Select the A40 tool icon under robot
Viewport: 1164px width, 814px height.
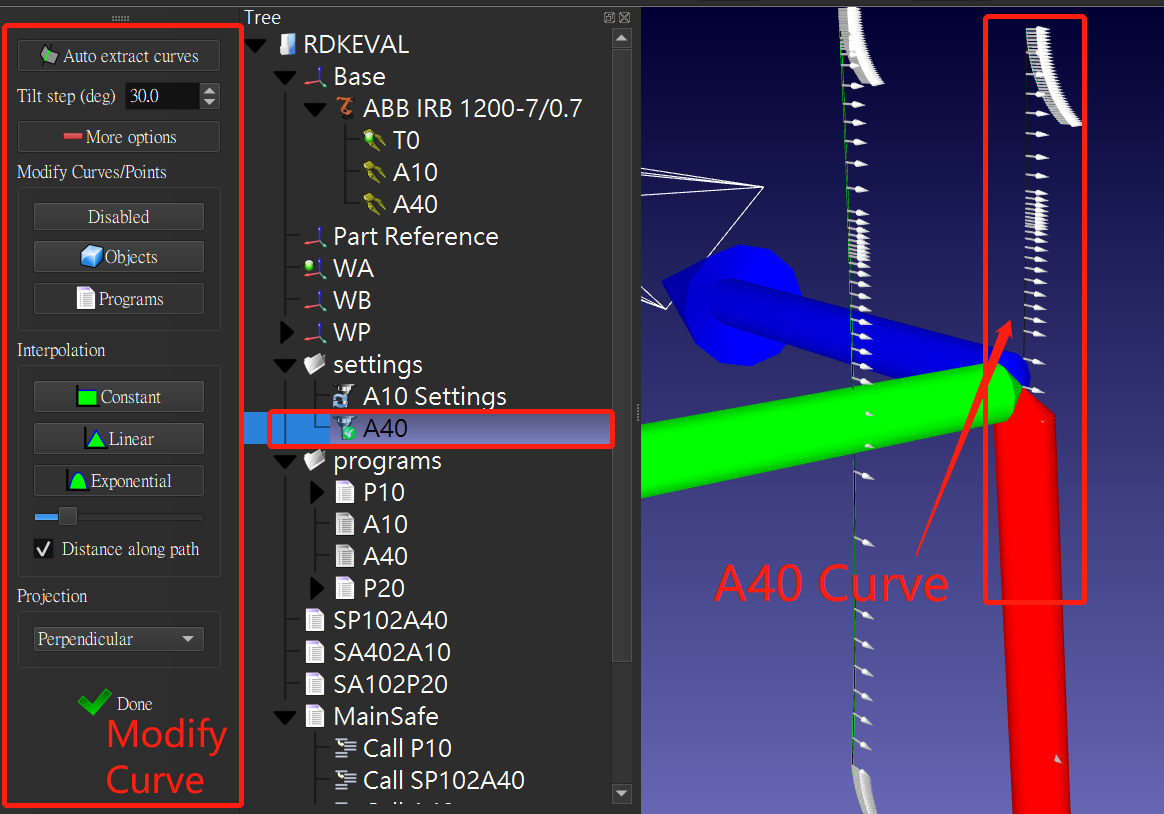pos(374,204)
